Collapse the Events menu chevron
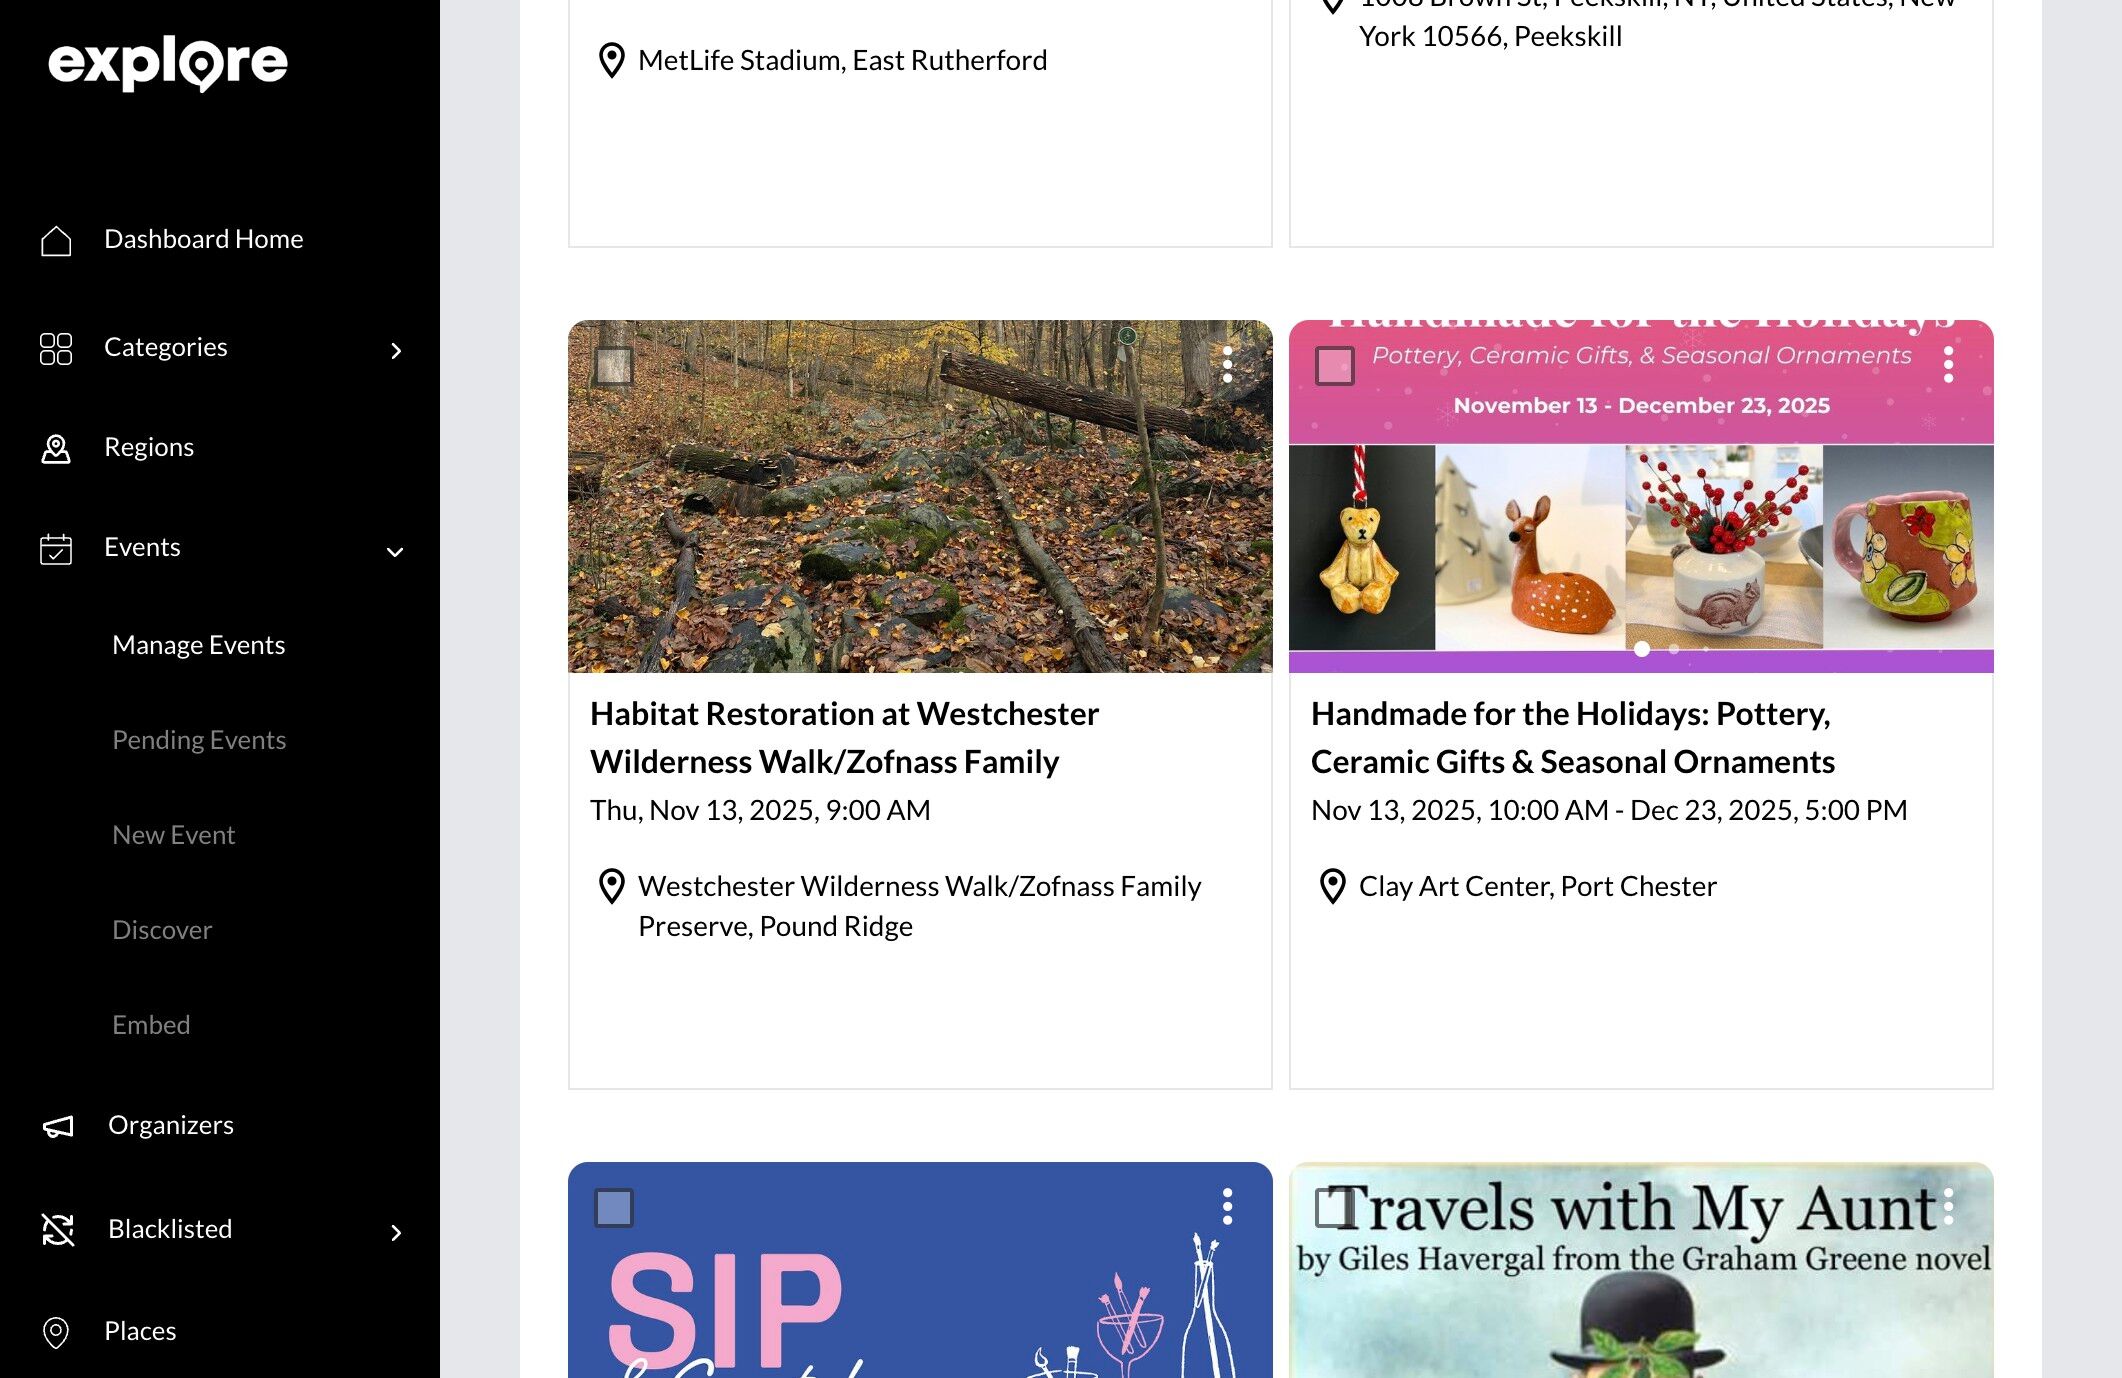Viewport: 2122px width, 1378px height. 395,552
